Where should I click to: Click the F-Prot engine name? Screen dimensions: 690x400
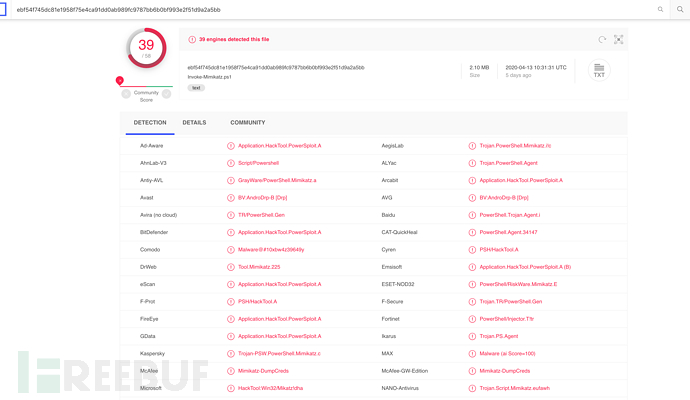tap(147, 302)
